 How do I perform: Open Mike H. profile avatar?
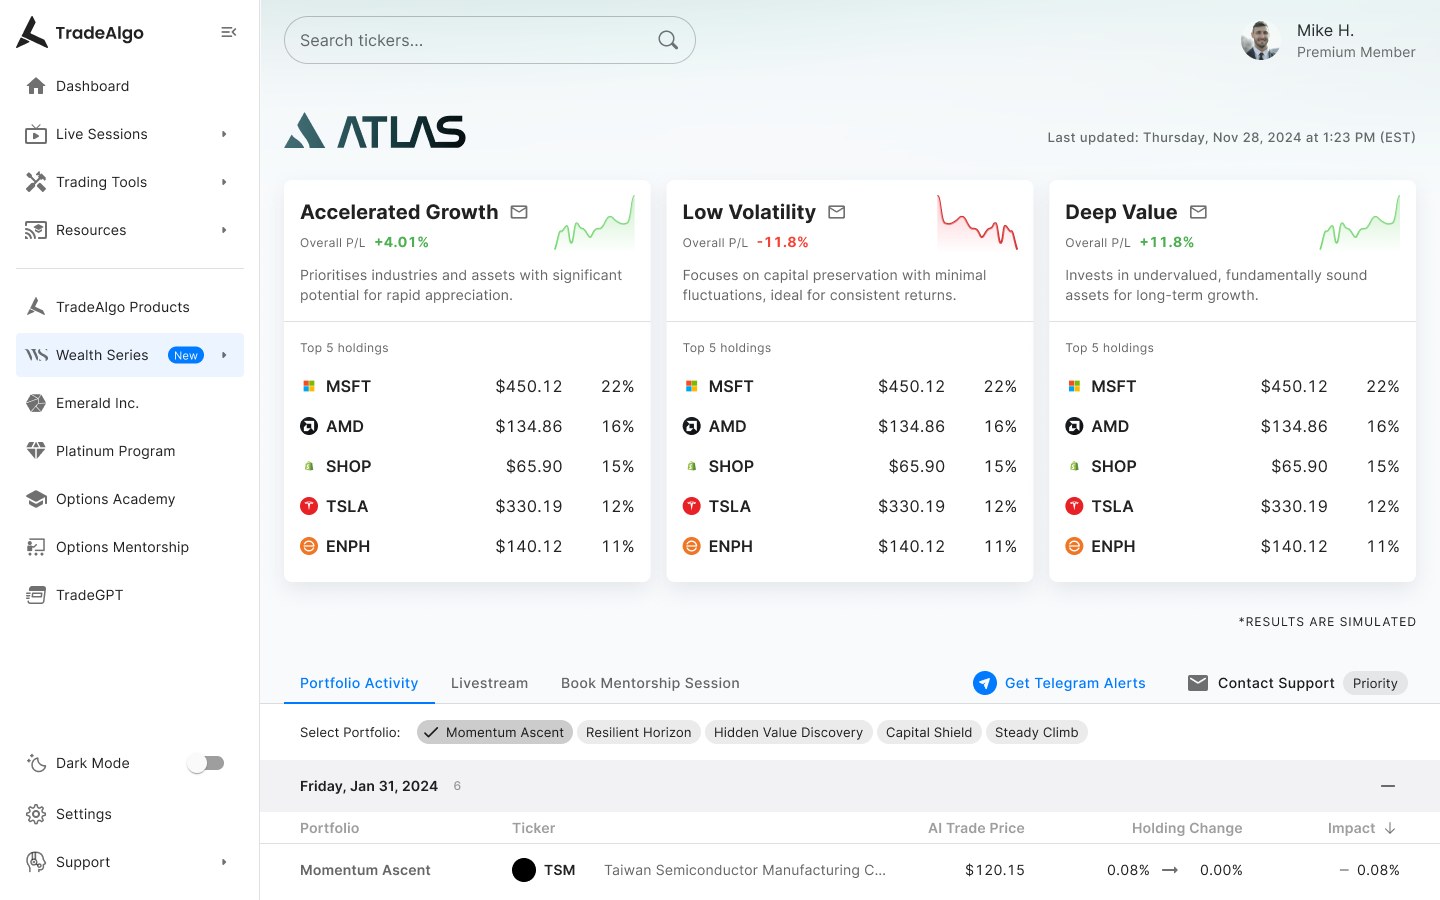pos(1261,40)
